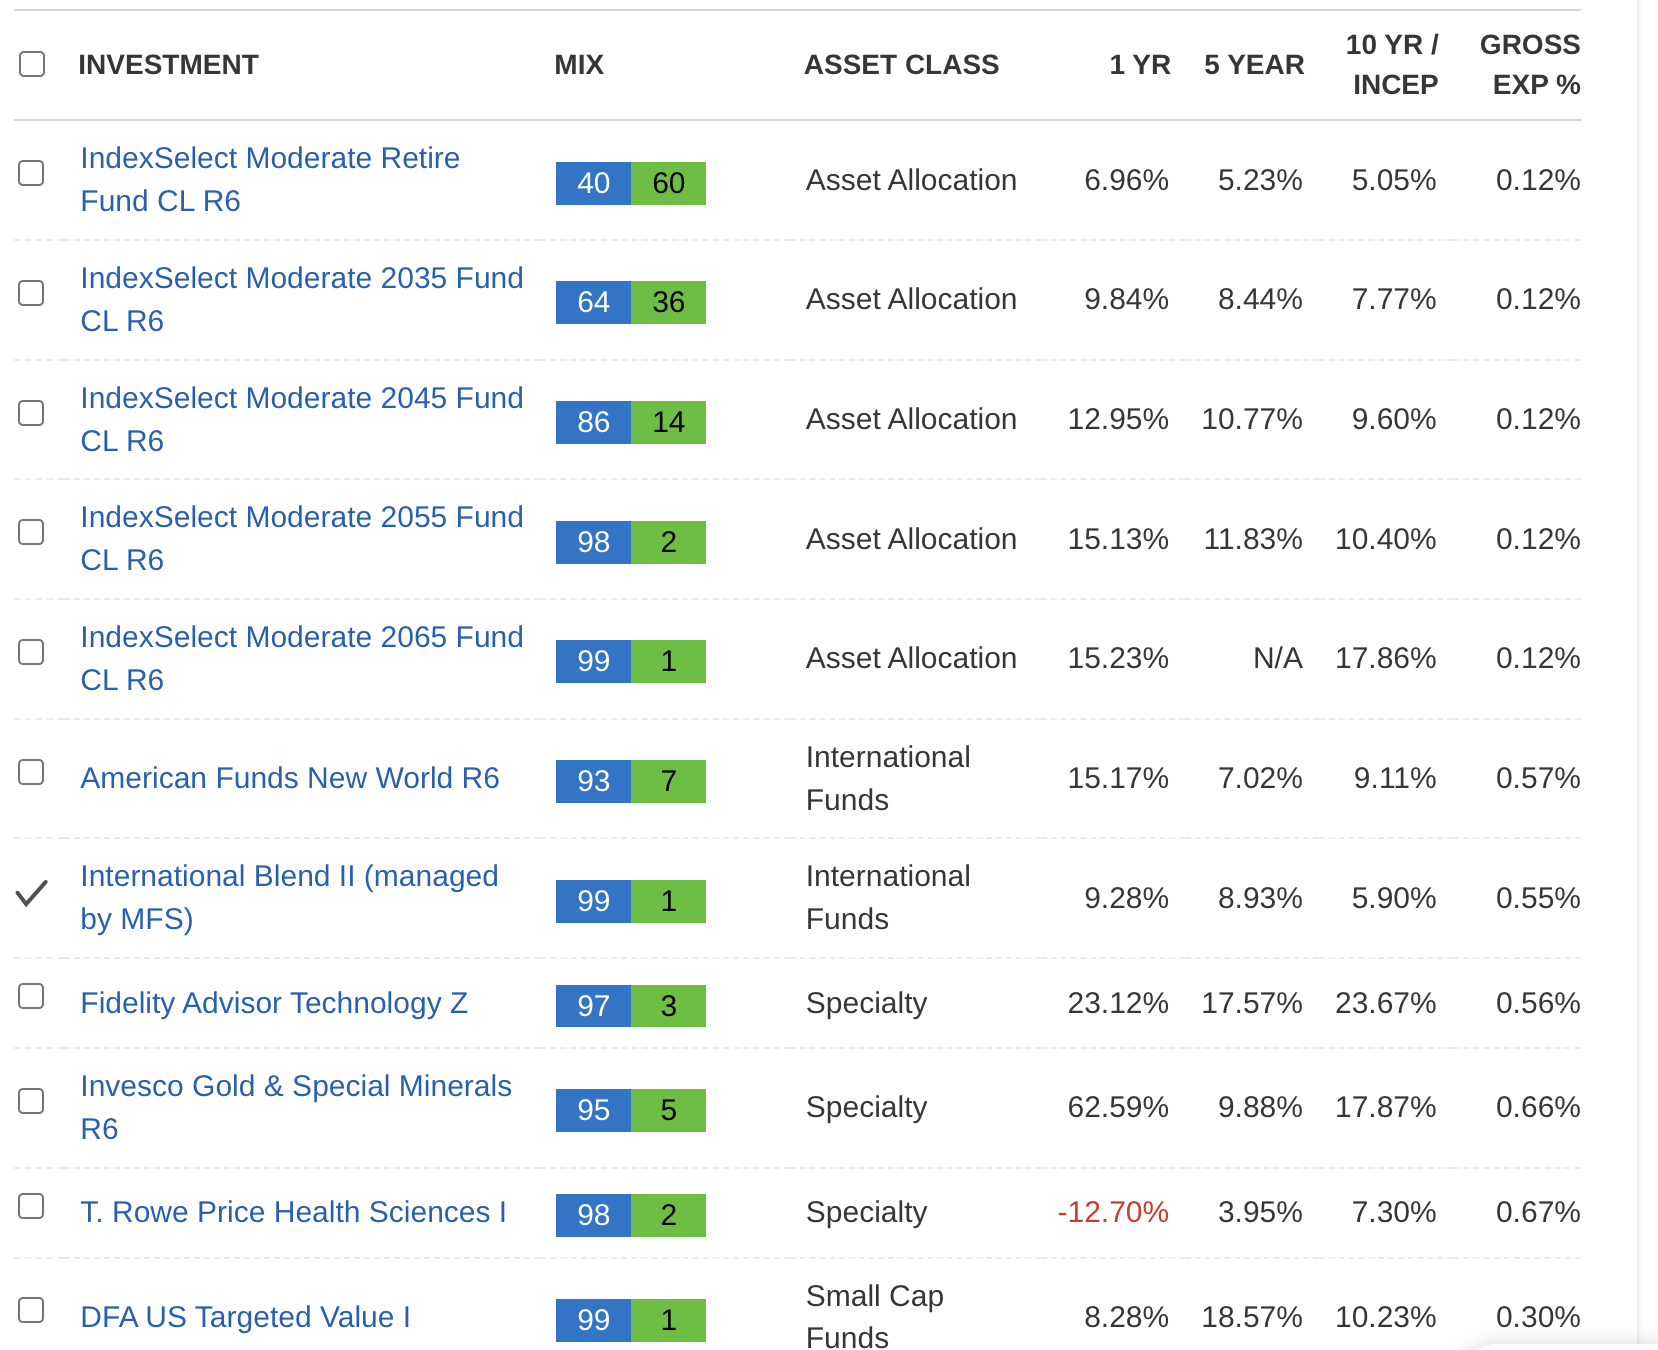Click the 62.59% one-year return value

1118,1107
